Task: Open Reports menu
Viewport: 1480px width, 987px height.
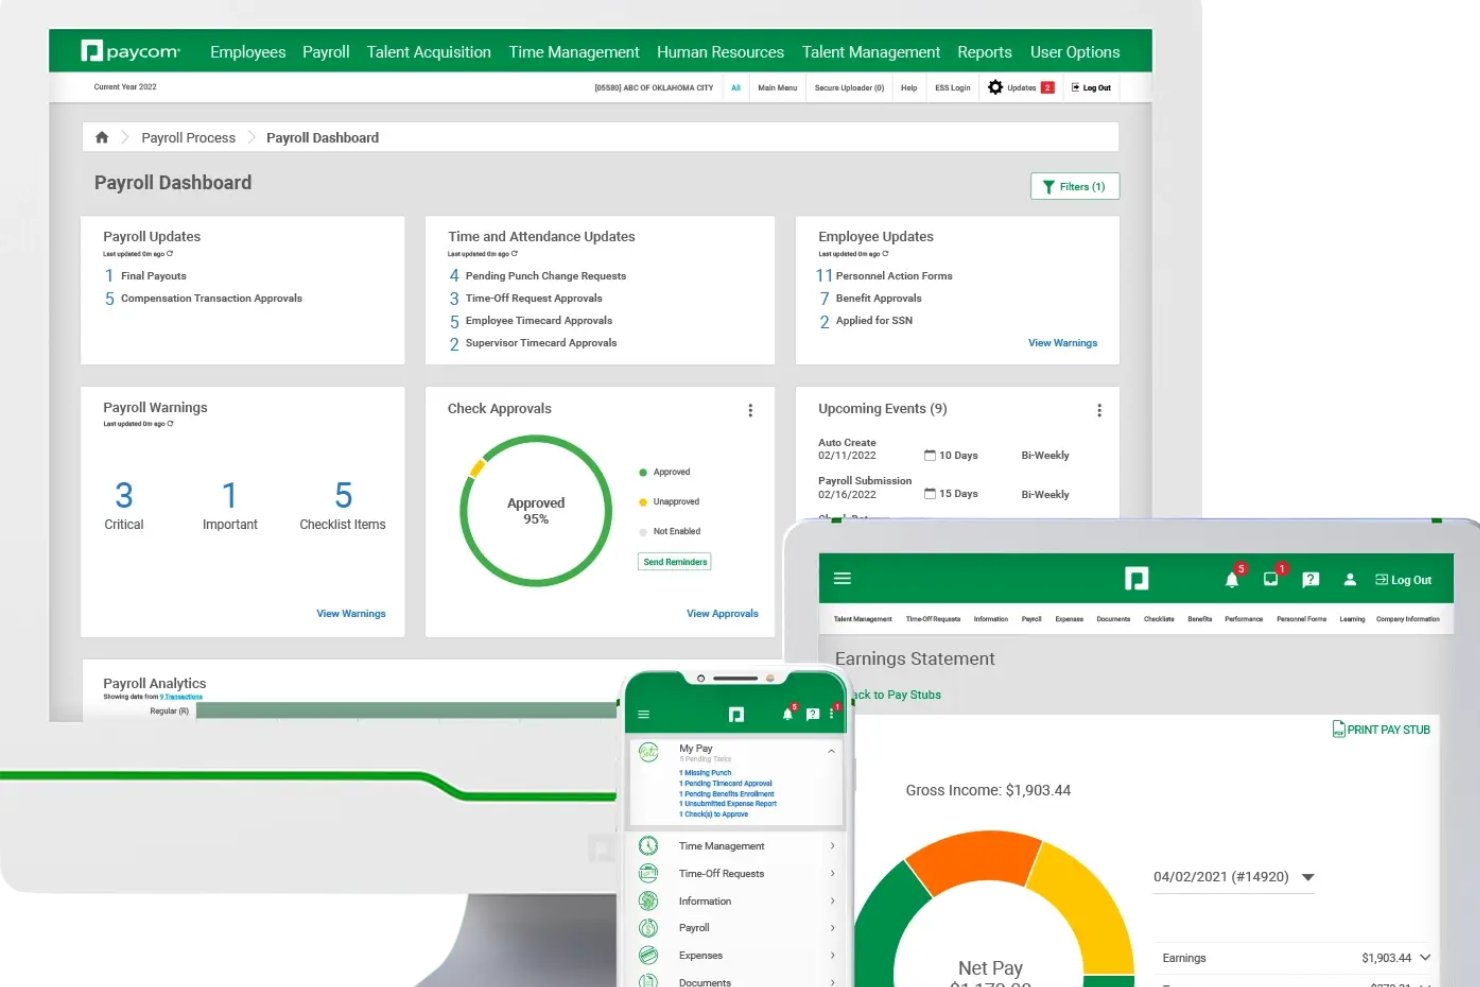Action: 984,52
